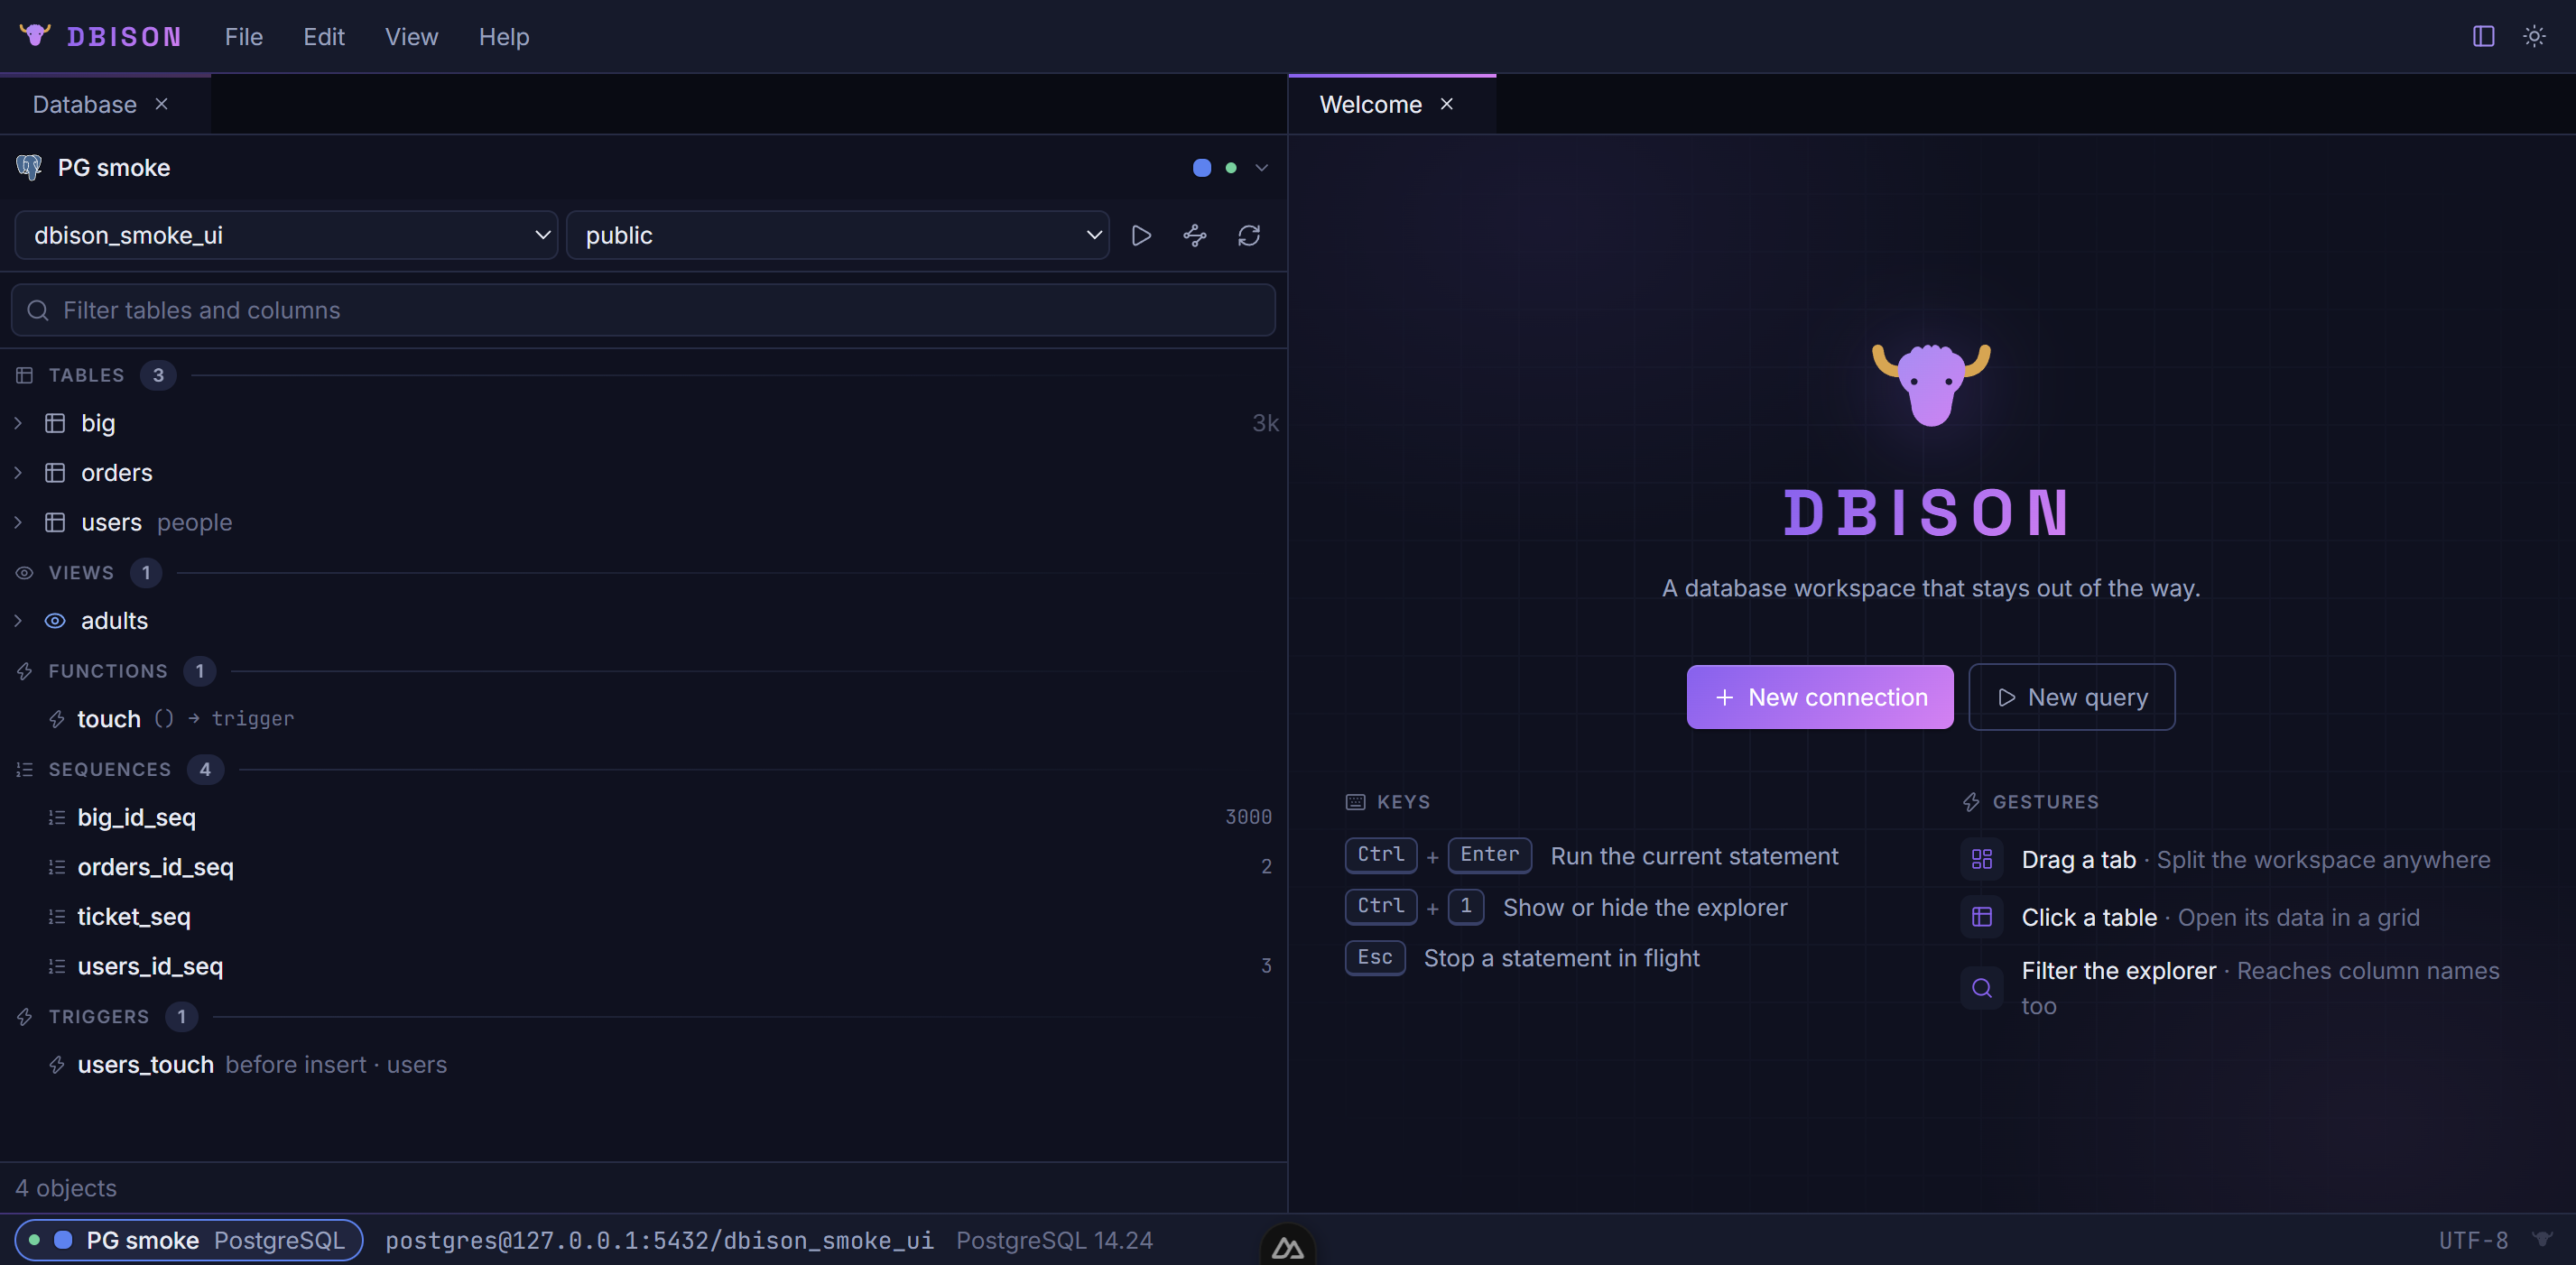The width and height of the screenshot is (2576, 1265).
Task: Click the blue connection color dot for PG smoke
Action: (x=1202, y=168)
